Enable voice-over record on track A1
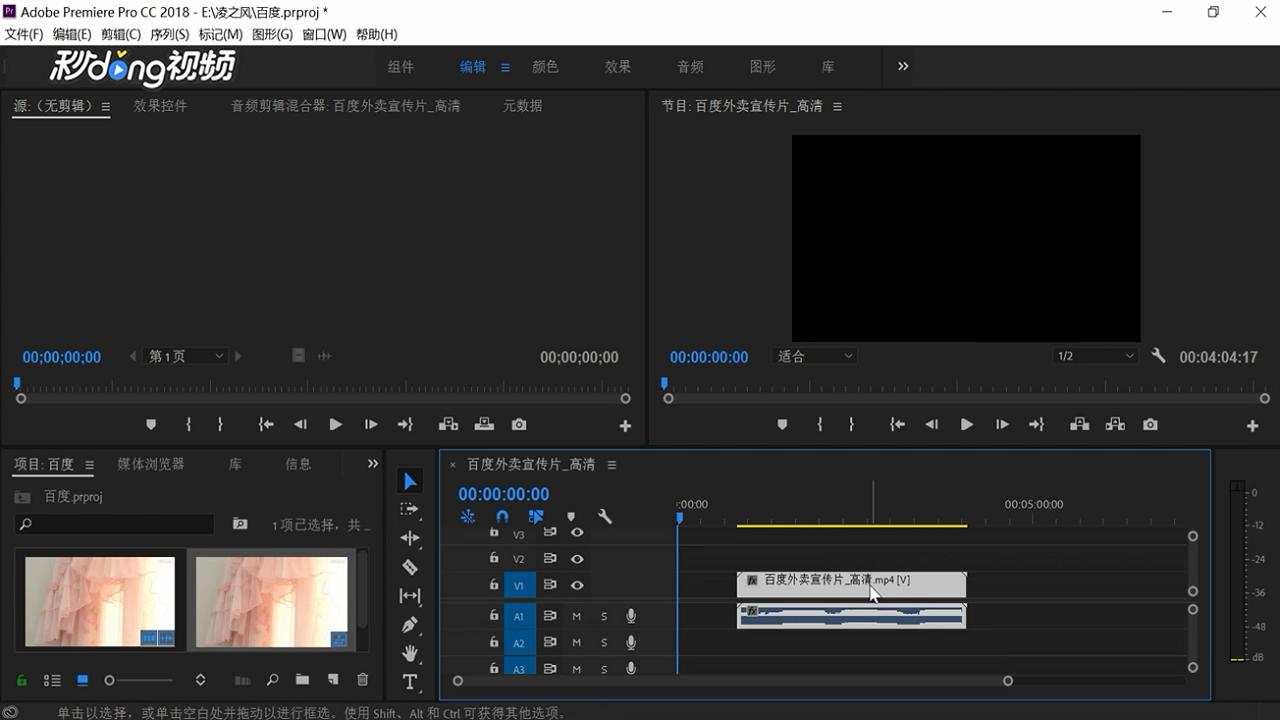The height and width of the screenshot is (720, 1280). (631, 616)
